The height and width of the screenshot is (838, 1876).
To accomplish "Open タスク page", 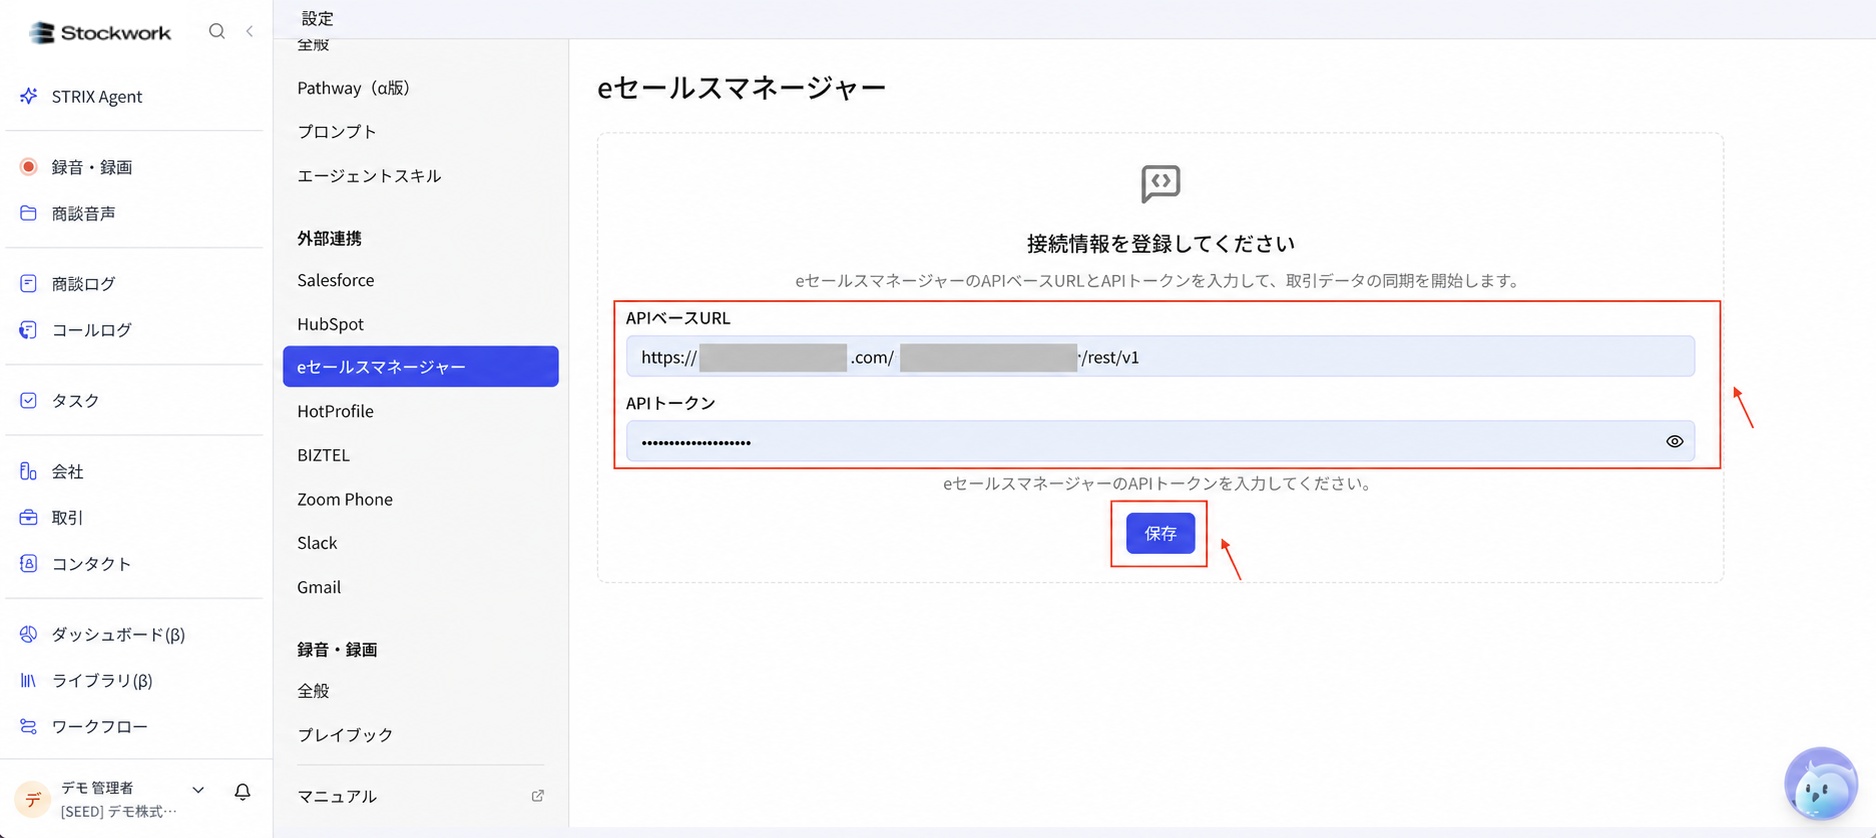I will pyautogui.click(x=76, y=400).
